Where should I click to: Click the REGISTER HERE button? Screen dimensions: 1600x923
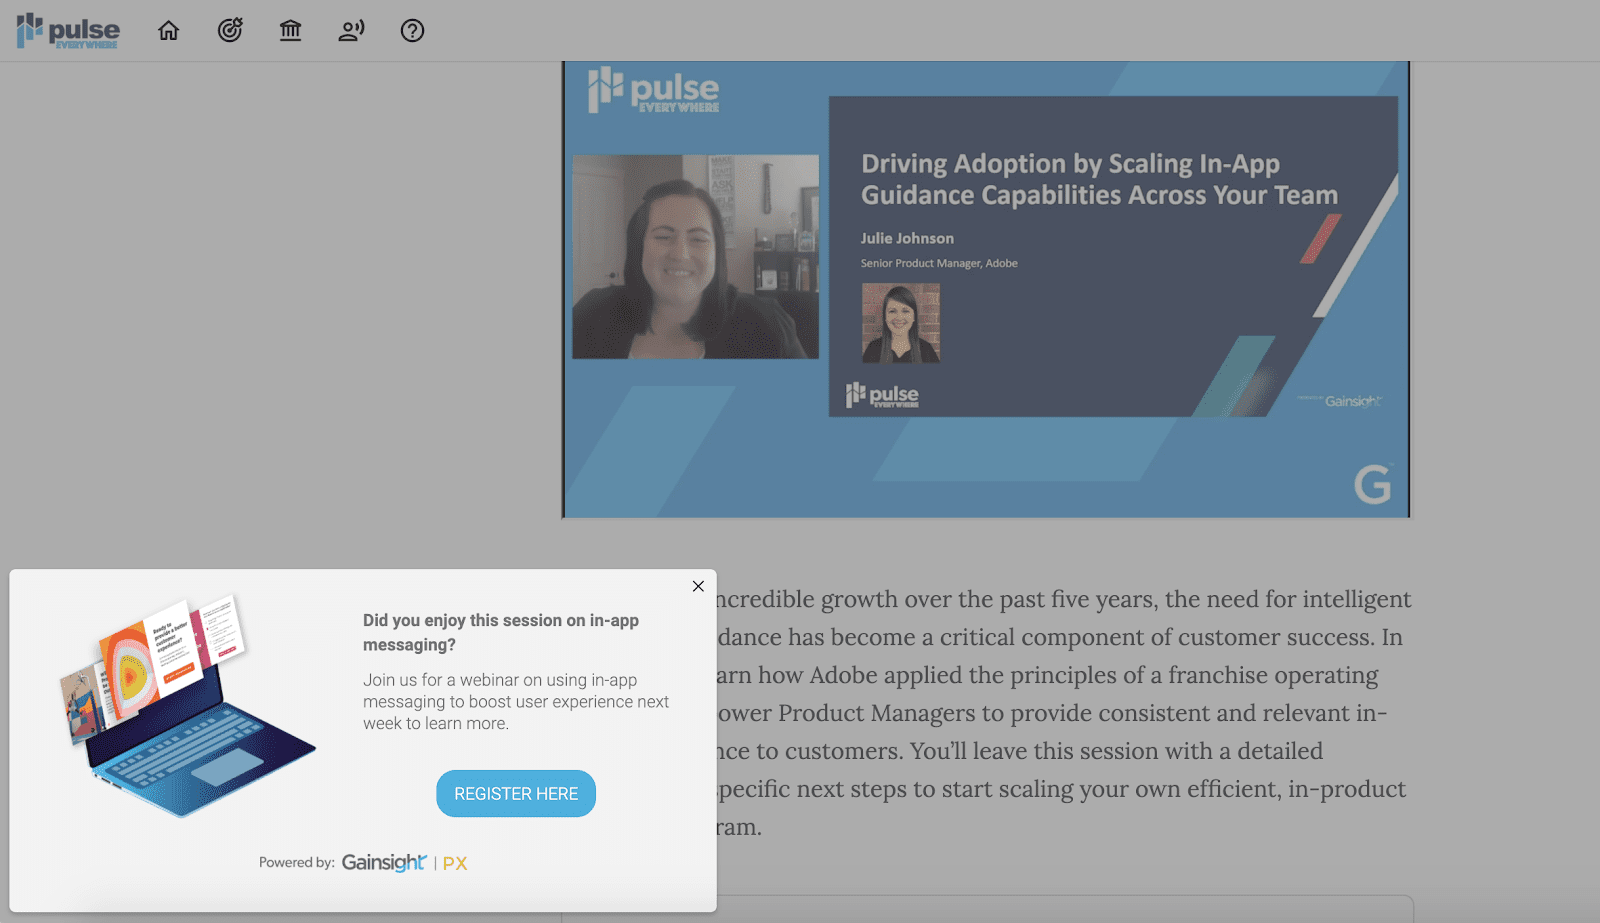[x=516, y=794]
